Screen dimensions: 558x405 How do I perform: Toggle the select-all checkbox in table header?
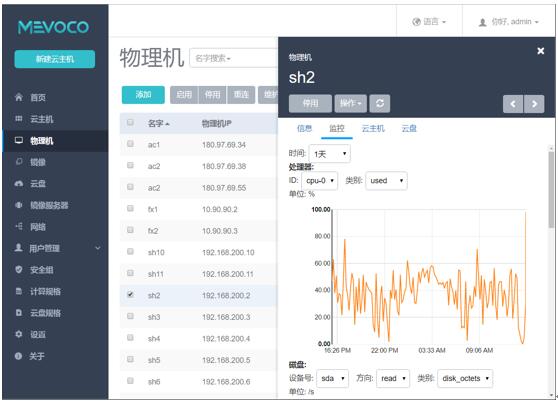point(130,122)
